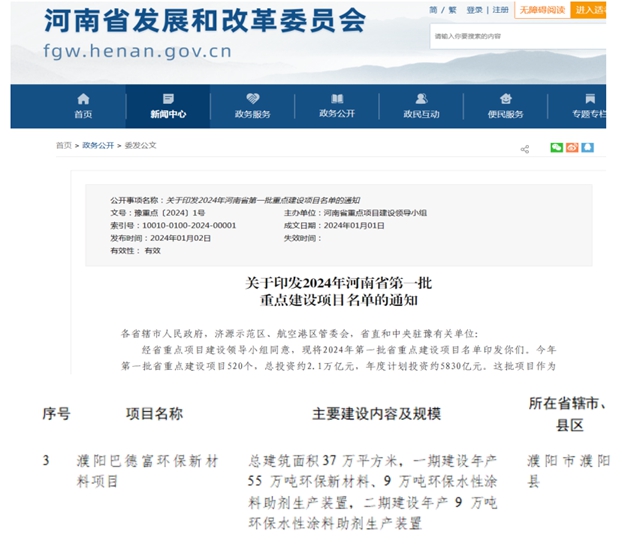Click the open book icon above 政务公开
The width and height of the screenshot is (640, 545).
337,98
